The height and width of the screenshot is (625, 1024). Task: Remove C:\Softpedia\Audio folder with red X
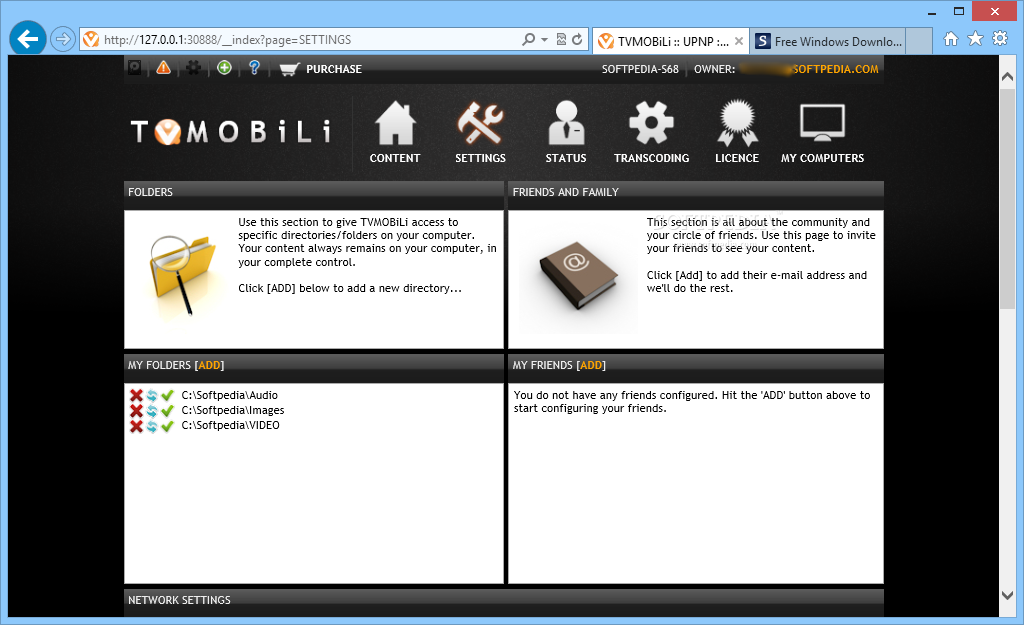pos(136,395)
